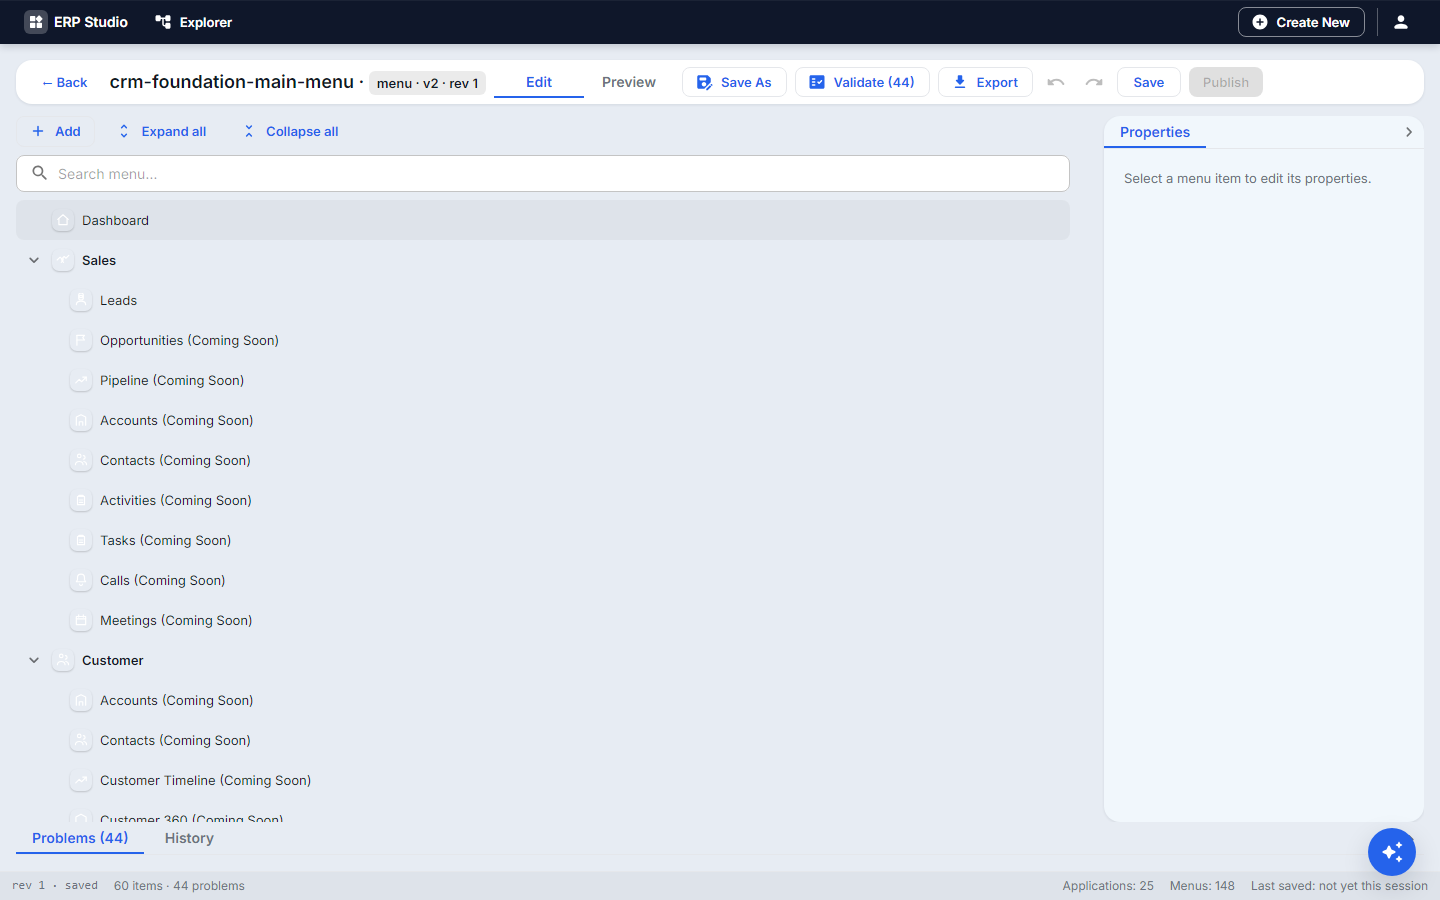Open the History tab
This screenshot has height=900, width=1440.
click(x=189, y=838)
